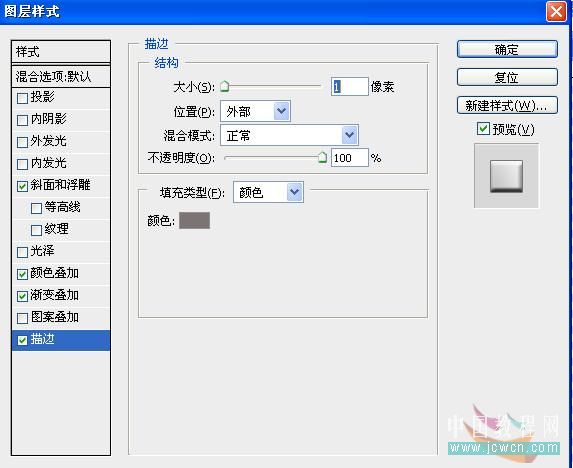Screen dimensions: 573x468
Task: Enable the 外发光 checkbox
Action: 22,142
